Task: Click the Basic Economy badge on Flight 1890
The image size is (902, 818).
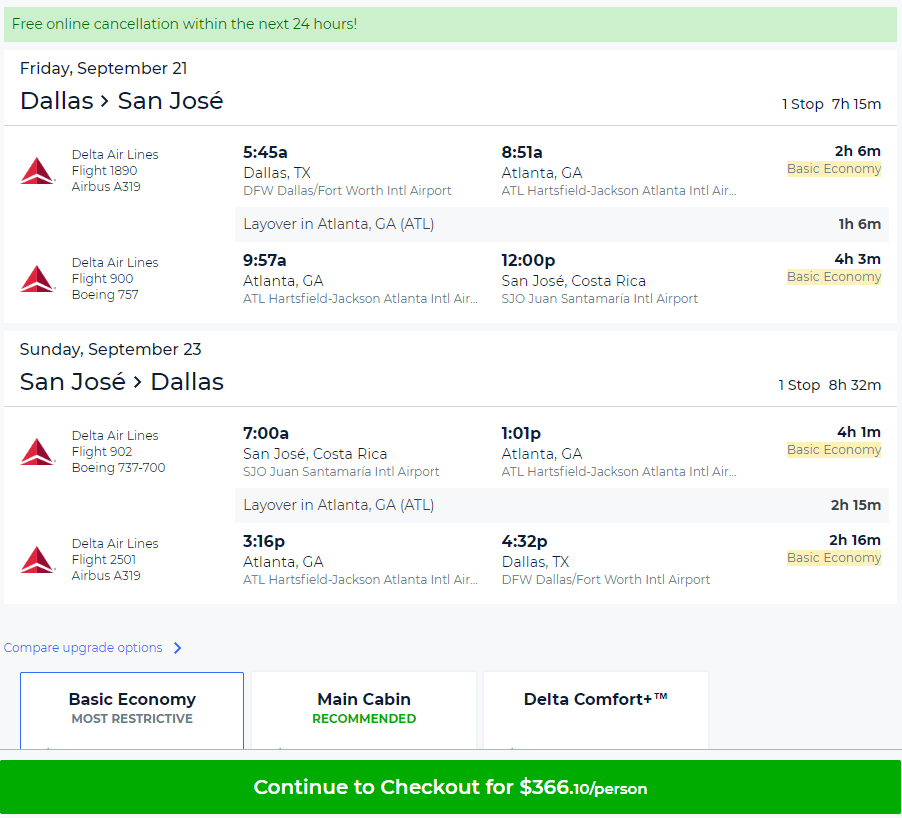Action: coord(834,168)
